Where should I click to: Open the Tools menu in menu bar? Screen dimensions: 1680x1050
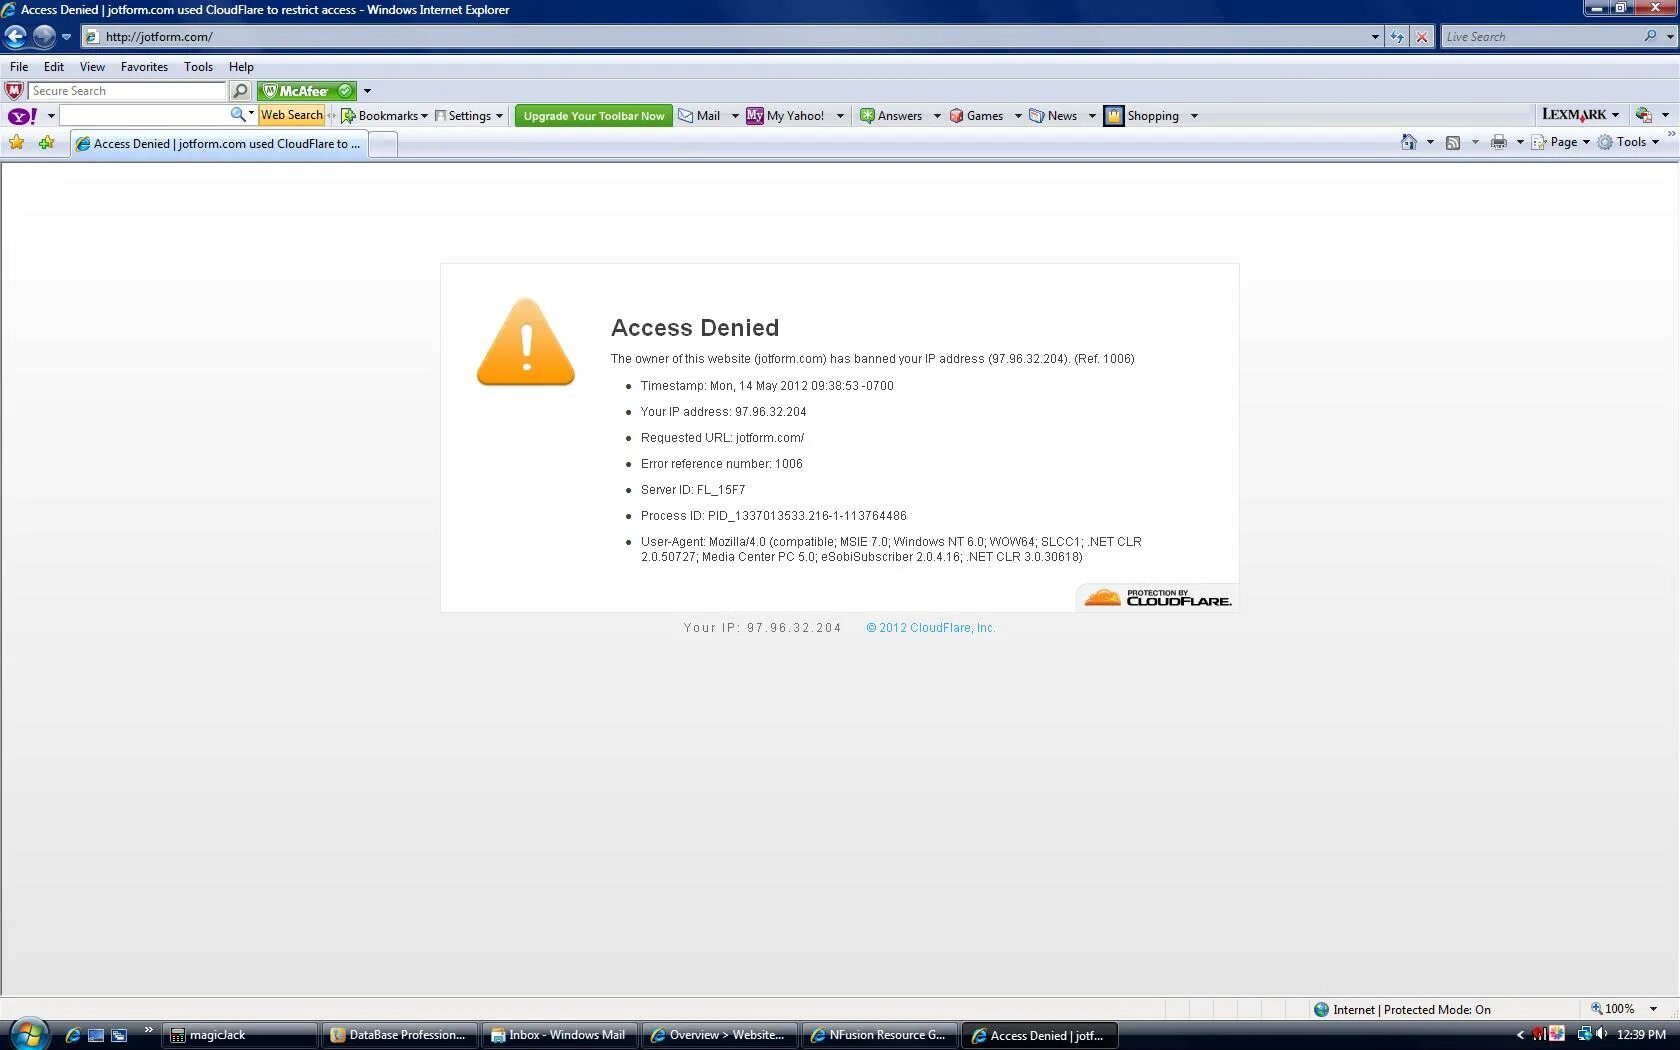(x=198, y=67)
